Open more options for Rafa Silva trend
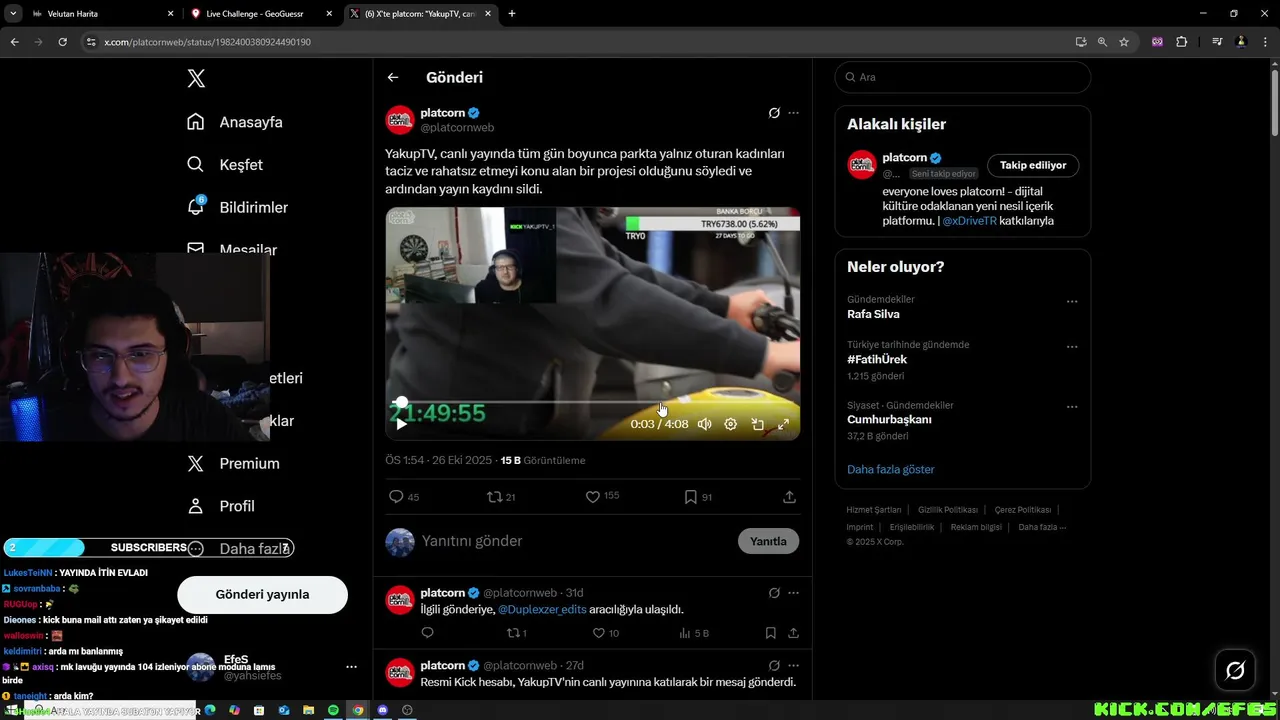1280x720 pixels. pos(1072,301)
